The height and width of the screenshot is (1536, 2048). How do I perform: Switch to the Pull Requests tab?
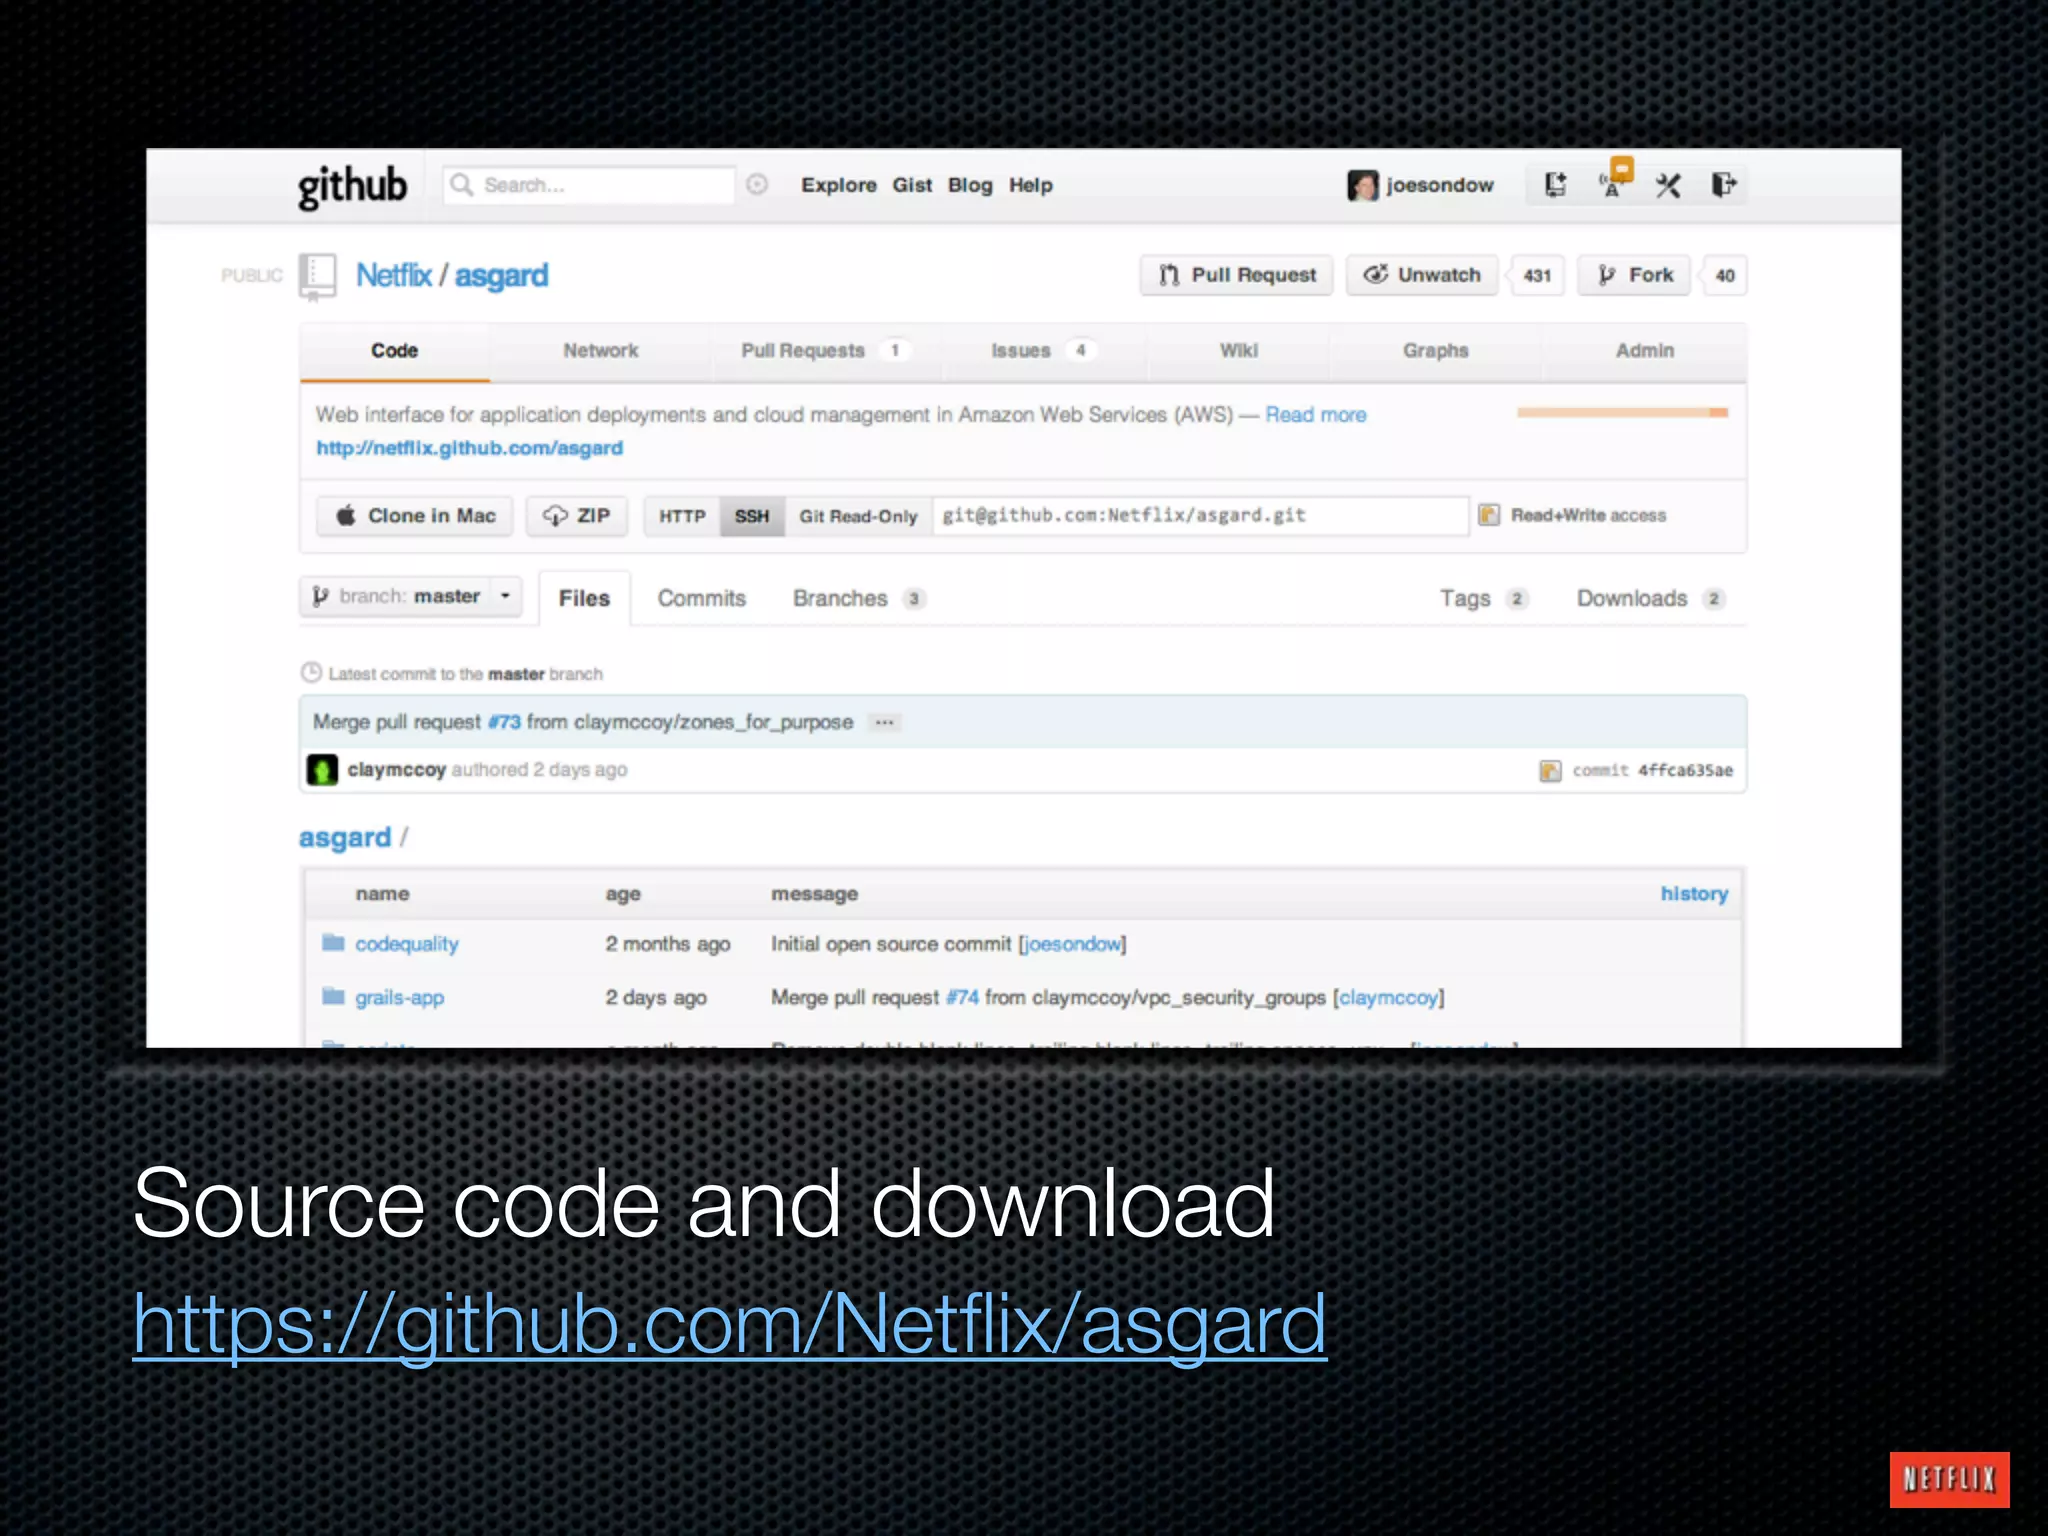click(826, 351)
